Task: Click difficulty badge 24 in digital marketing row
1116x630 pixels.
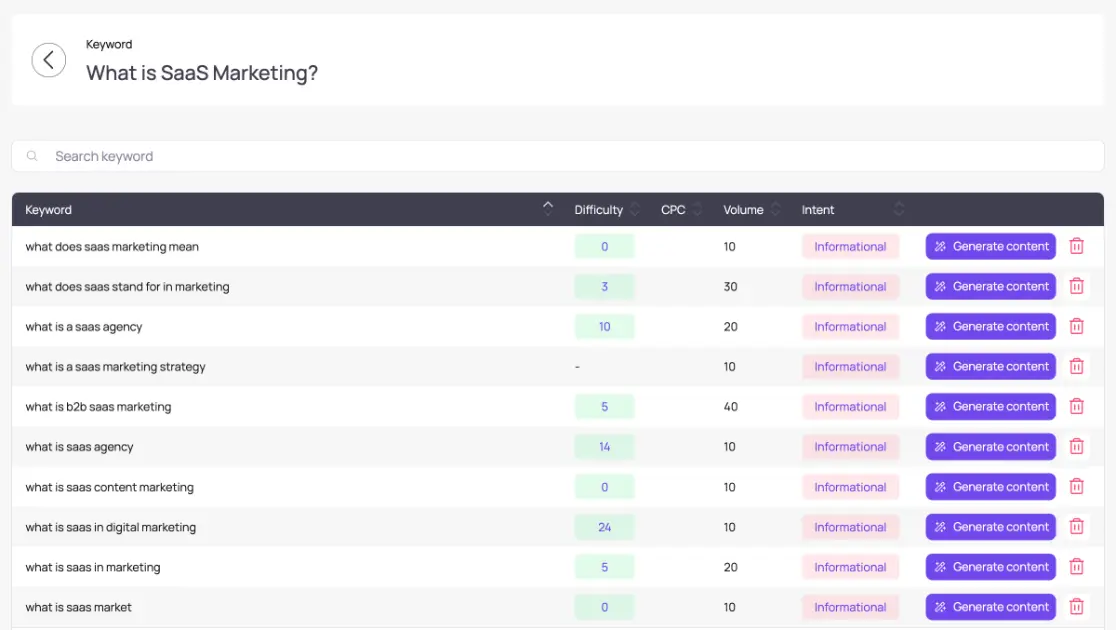Action: coord(604,527)
